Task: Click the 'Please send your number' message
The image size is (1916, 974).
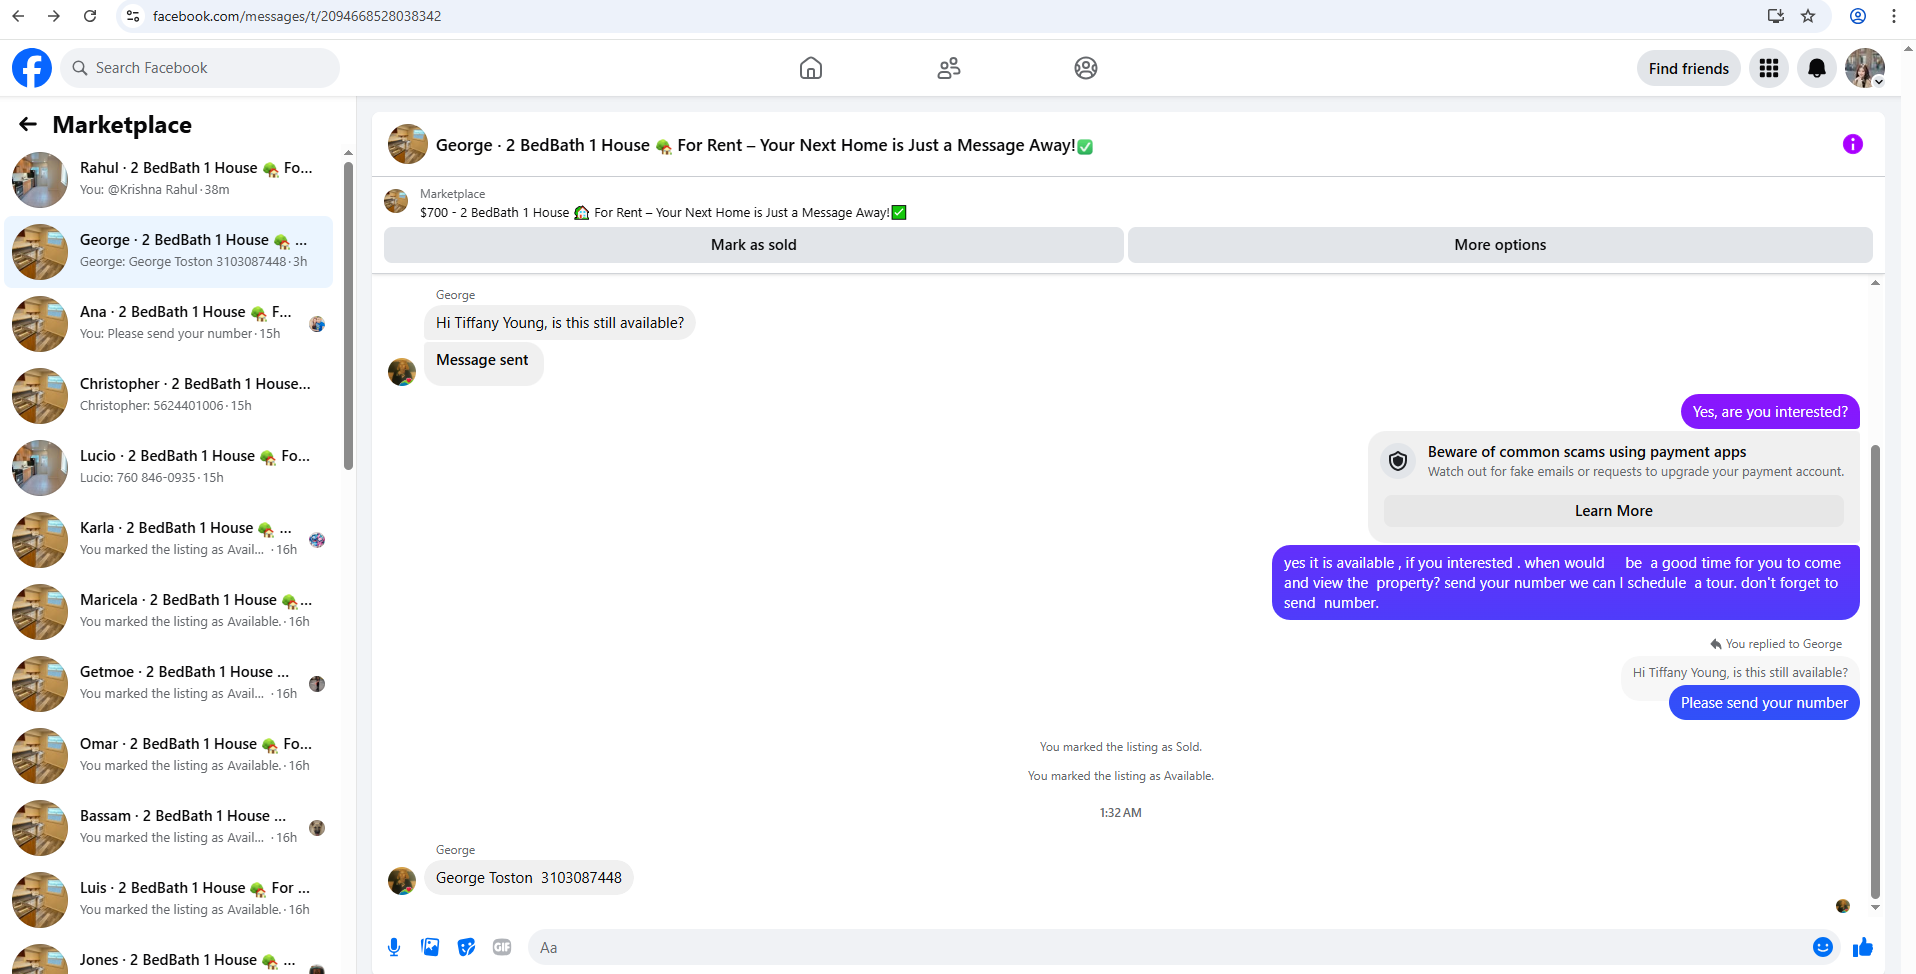Action: [1764, 703]
